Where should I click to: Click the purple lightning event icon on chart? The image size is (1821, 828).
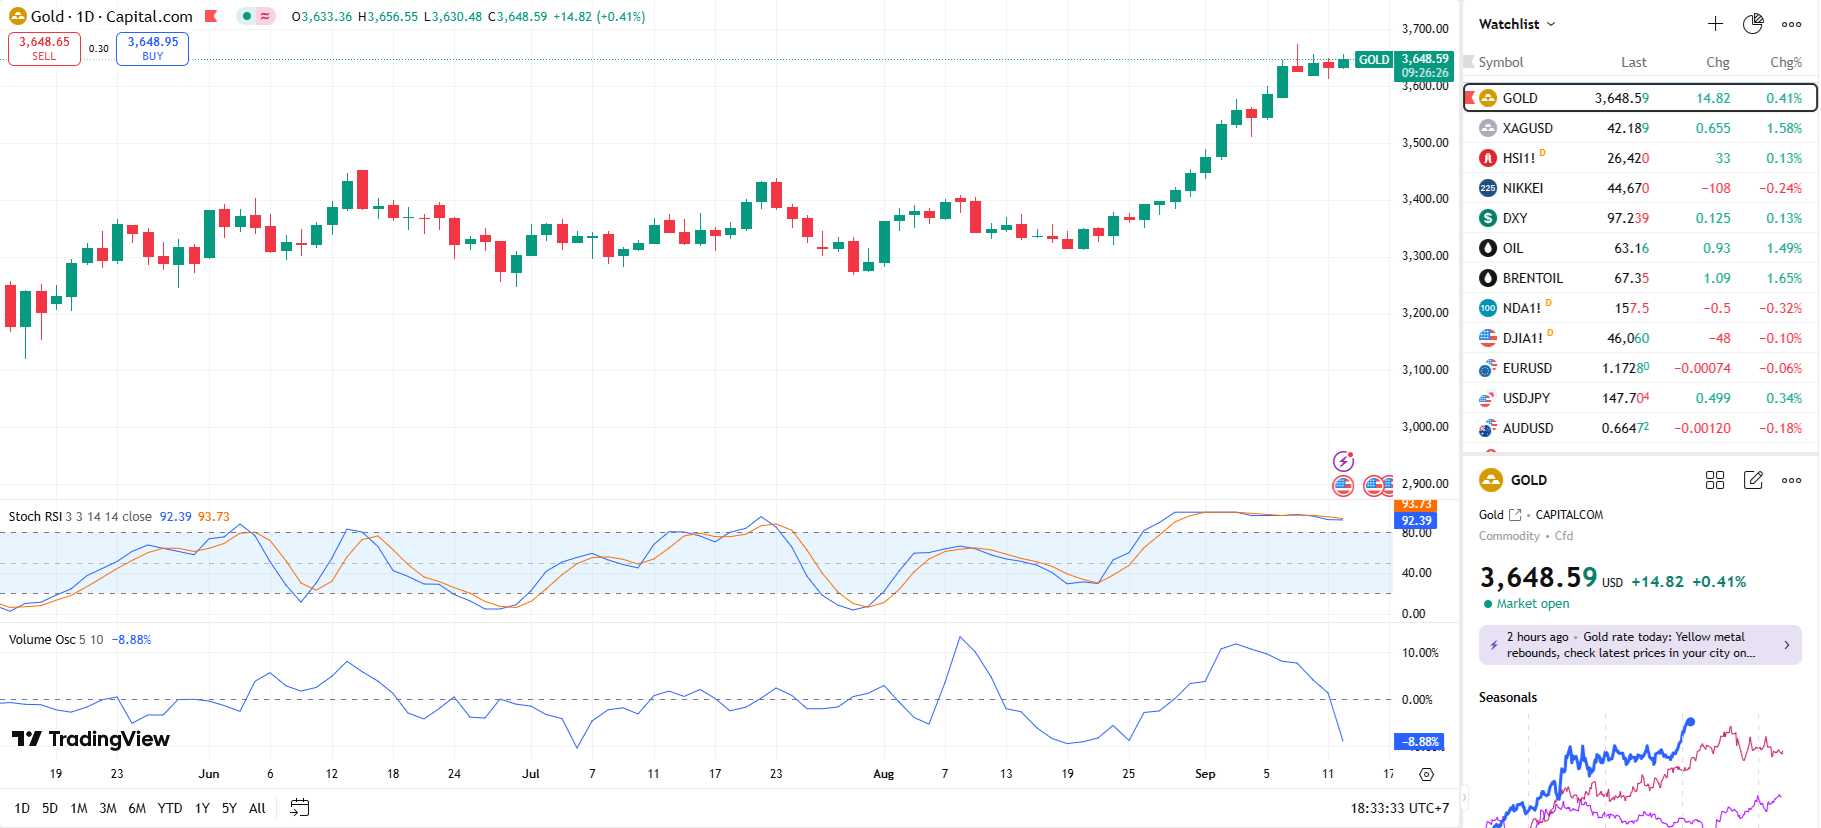click(1343, 461)
